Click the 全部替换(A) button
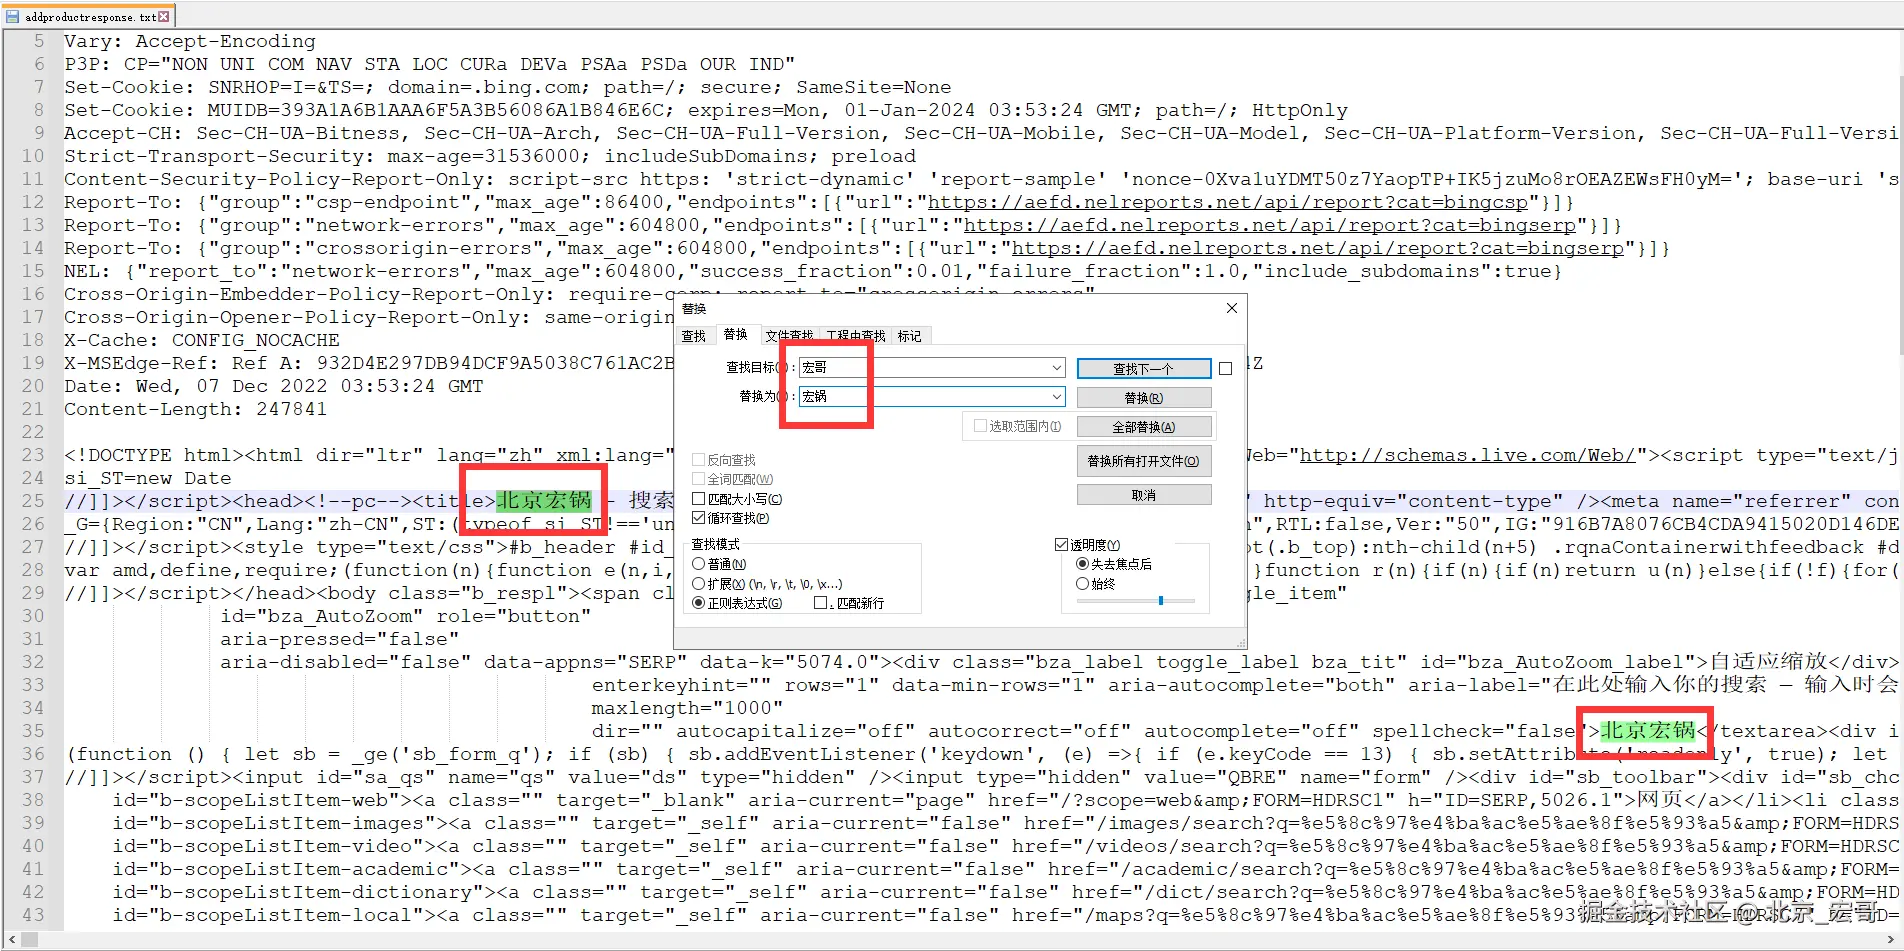Image resolution: width=1904 pixels, height=951 pixels. point(1144,427)
